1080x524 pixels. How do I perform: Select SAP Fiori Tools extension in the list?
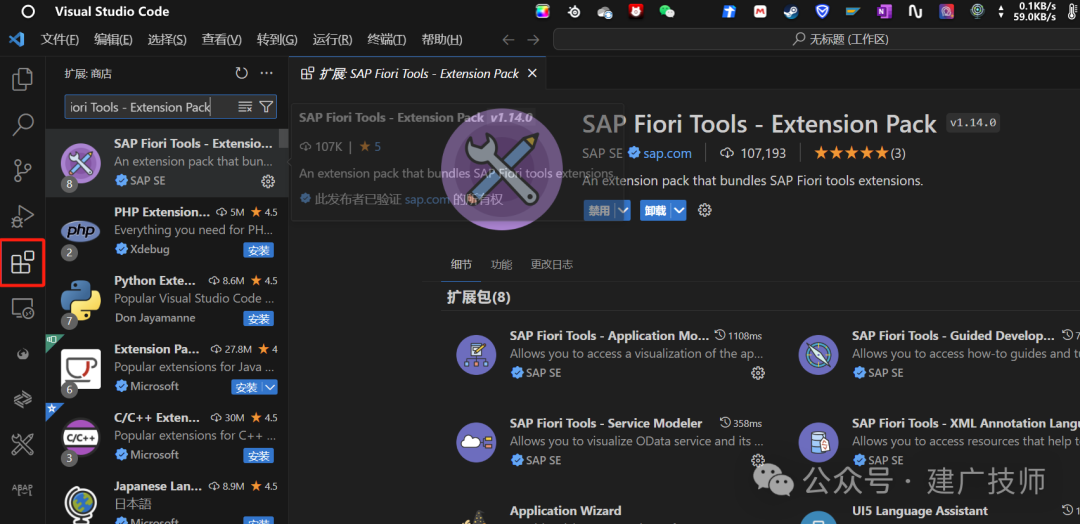pos(167,163)
